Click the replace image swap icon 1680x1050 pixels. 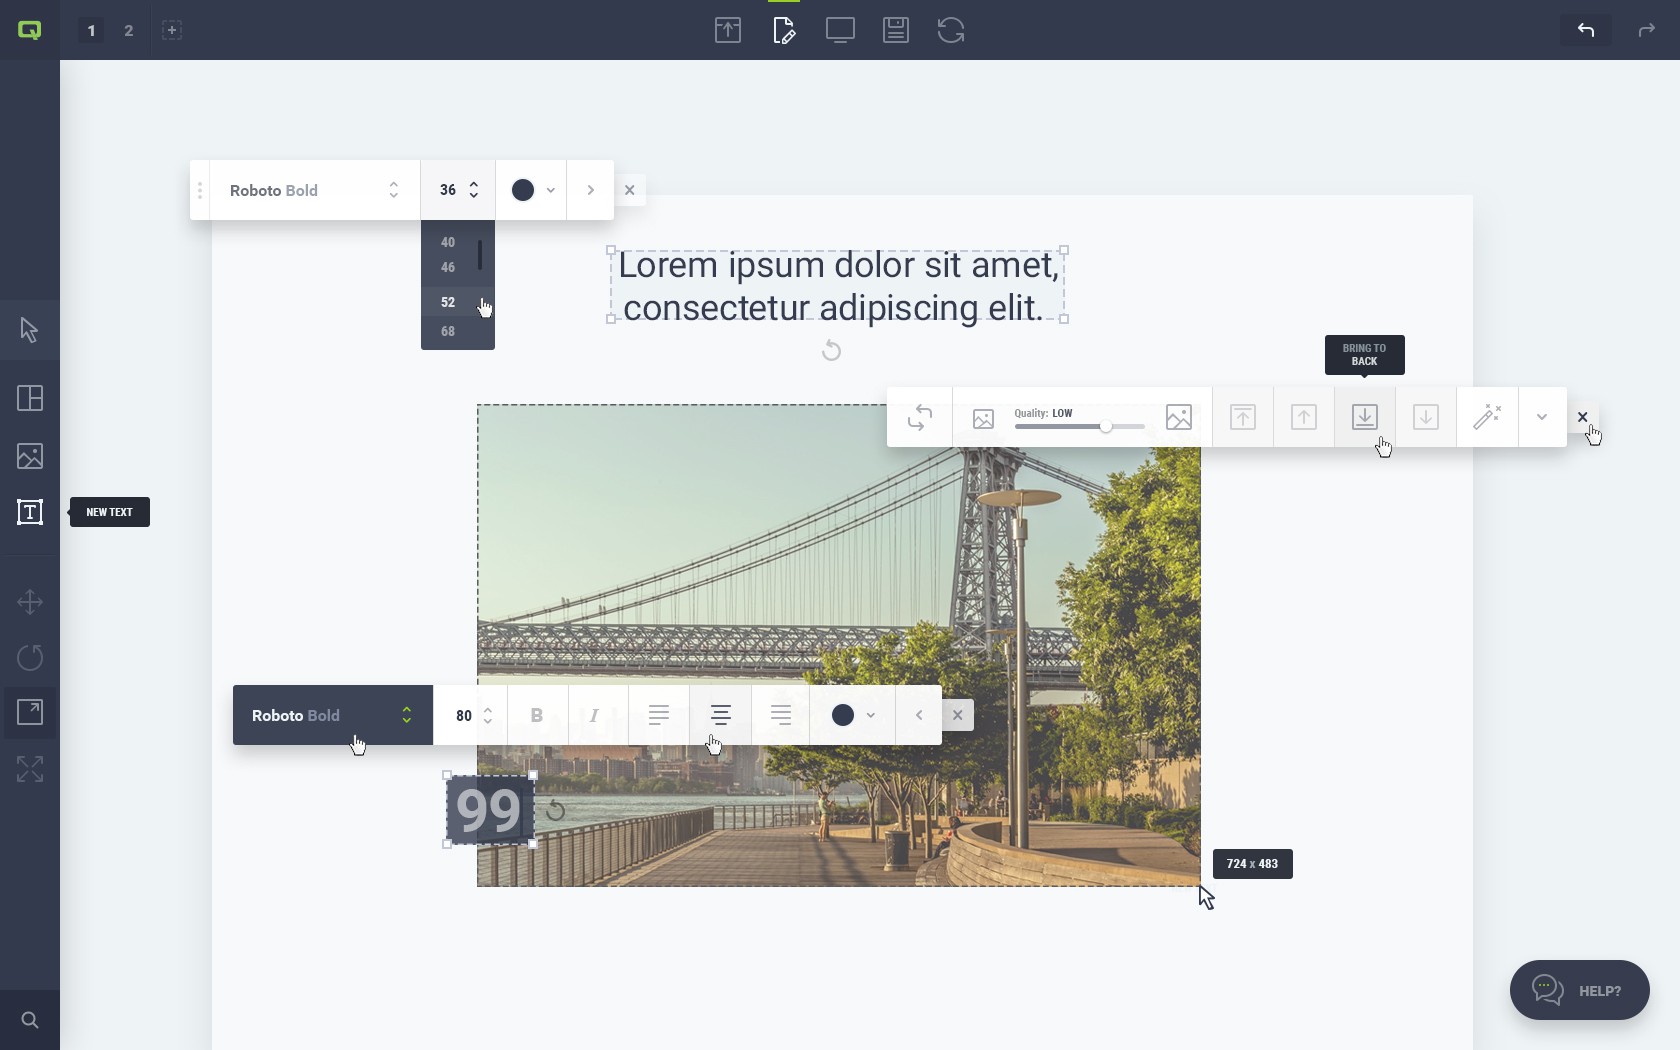pyautogui.click(x=919, y=417)
